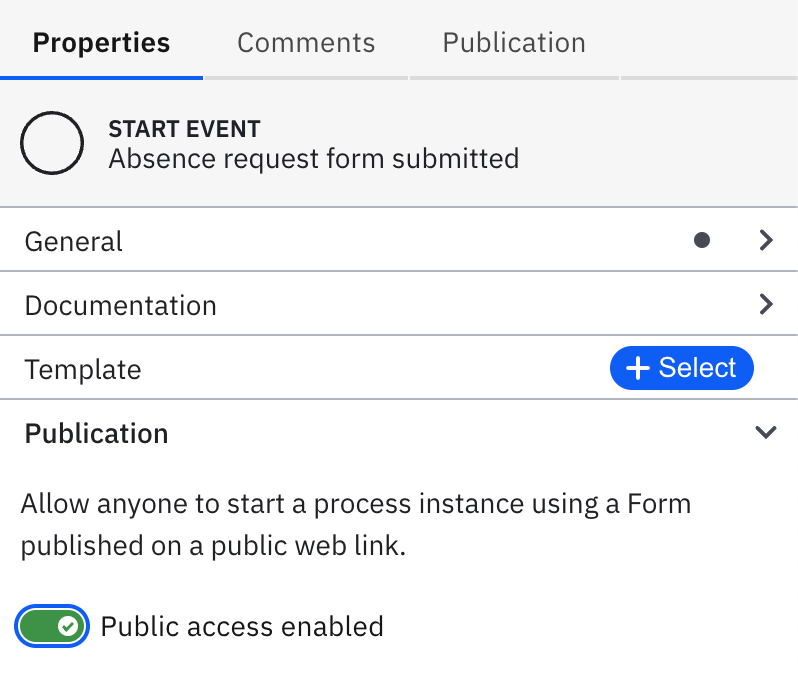
Task: Click the 'Absence request form submitted' name
Action: [313, 159]
